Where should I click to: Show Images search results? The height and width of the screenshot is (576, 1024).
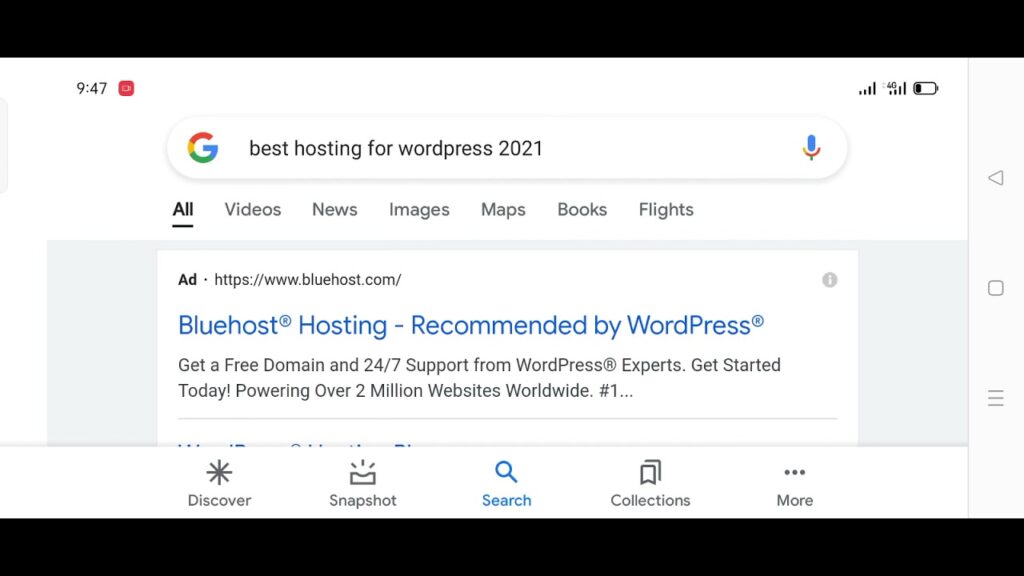pos(419,210)
